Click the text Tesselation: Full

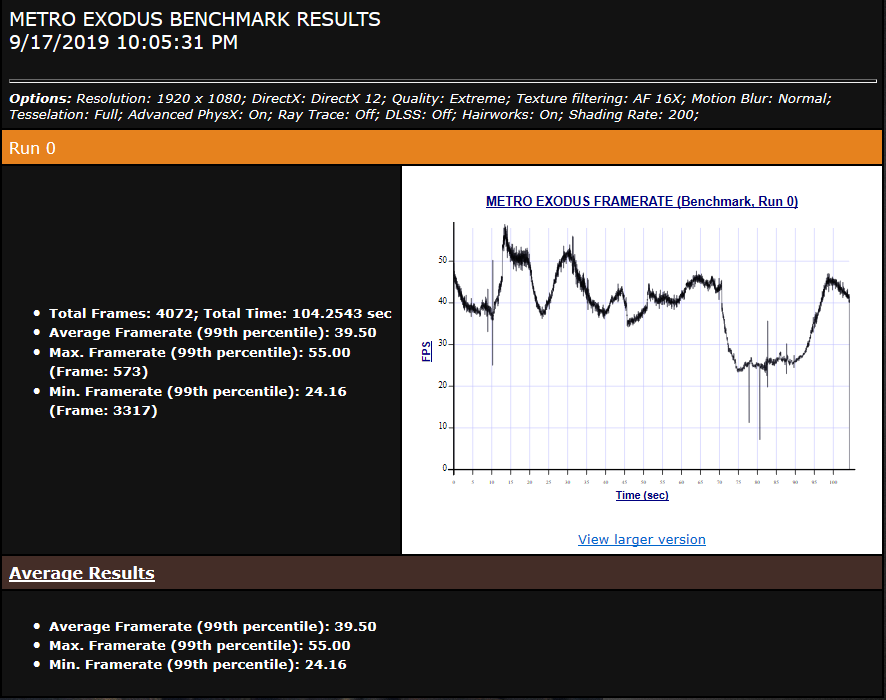[63, 115]
